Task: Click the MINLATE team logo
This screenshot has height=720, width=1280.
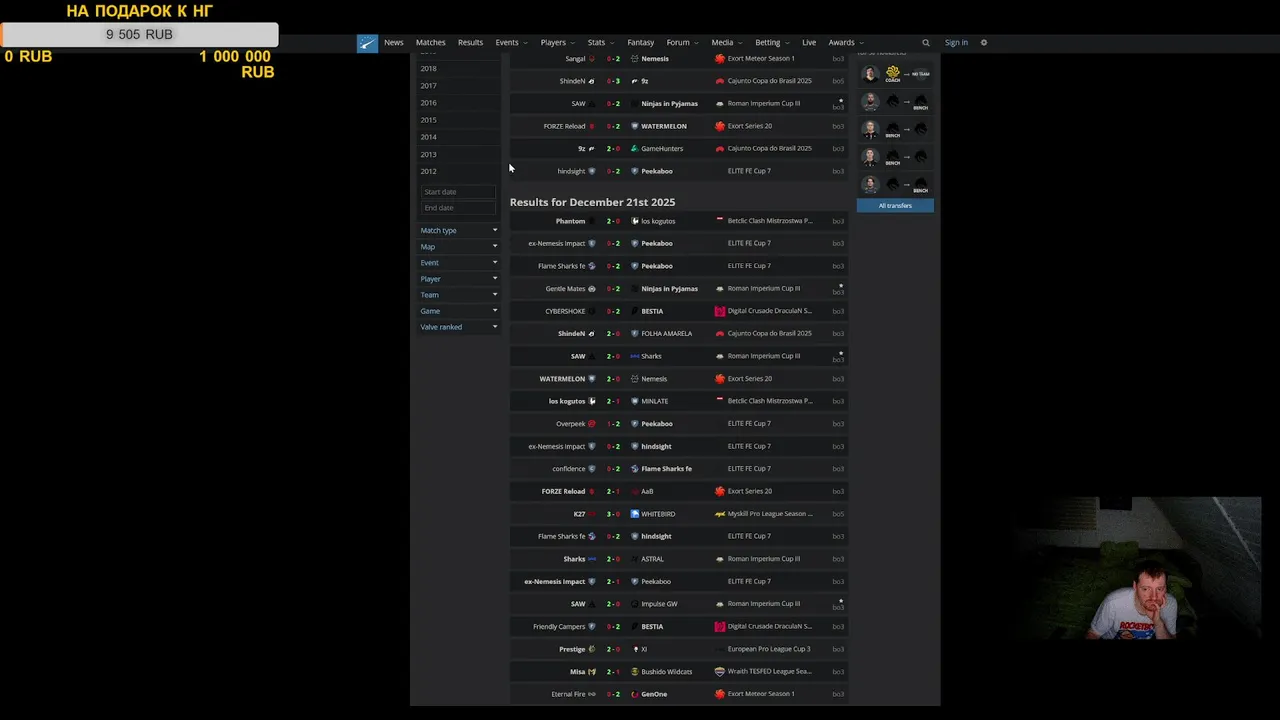Action: click(635, 401)
